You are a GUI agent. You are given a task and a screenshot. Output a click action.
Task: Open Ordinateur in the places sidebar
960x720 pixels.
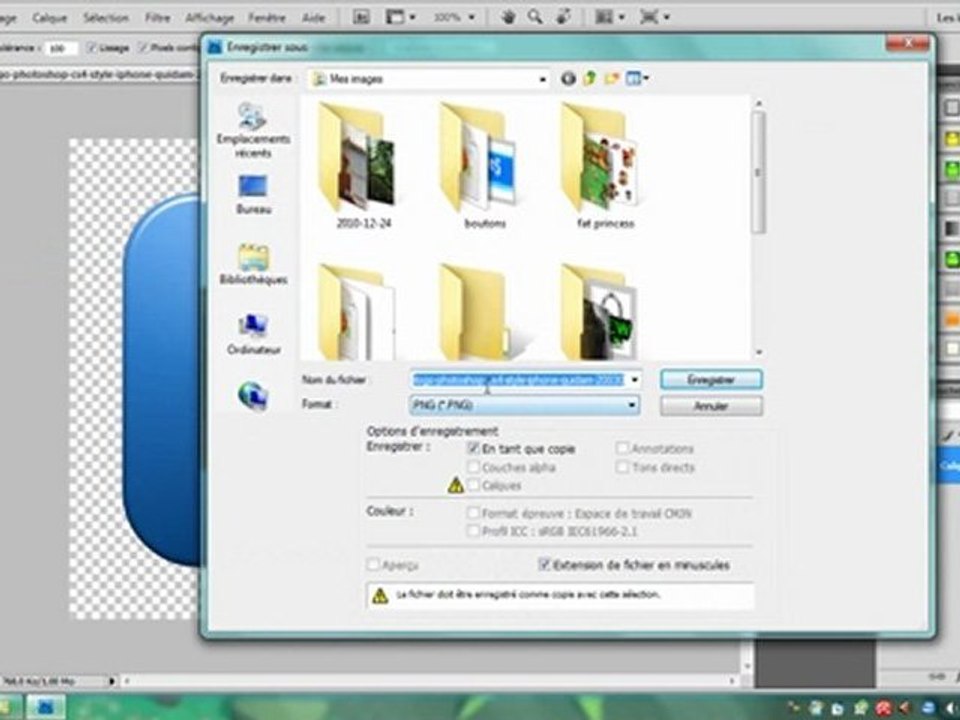[253, 334]
